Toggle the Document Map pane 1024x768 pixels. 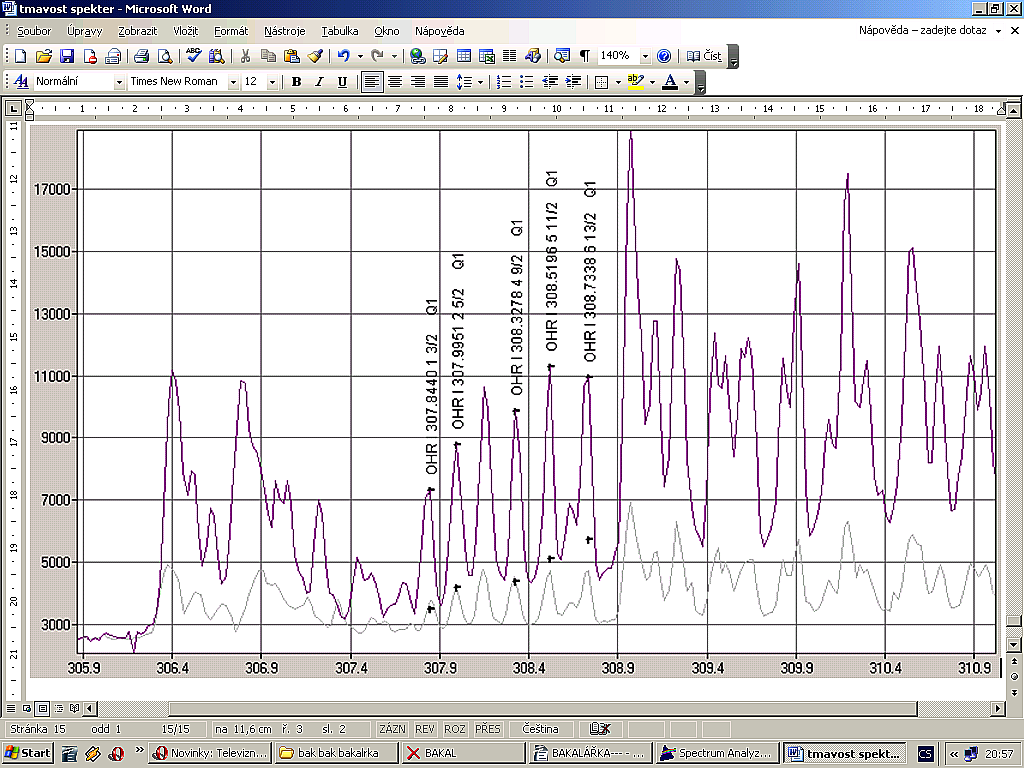click(x=562, y=56)
